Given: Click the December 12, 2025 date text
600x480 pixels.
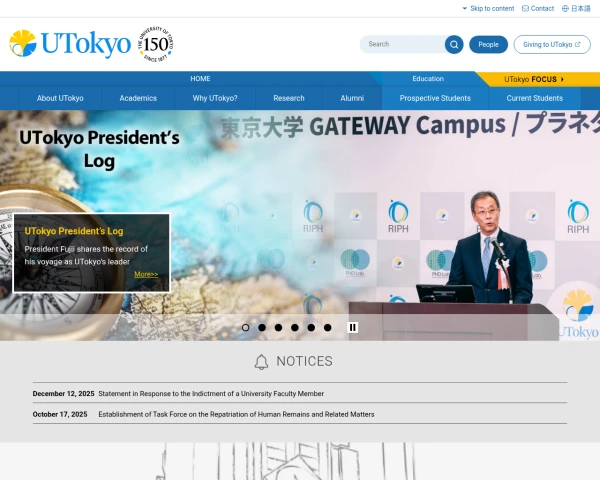Looking at the screenshot, I should point(63,393).
